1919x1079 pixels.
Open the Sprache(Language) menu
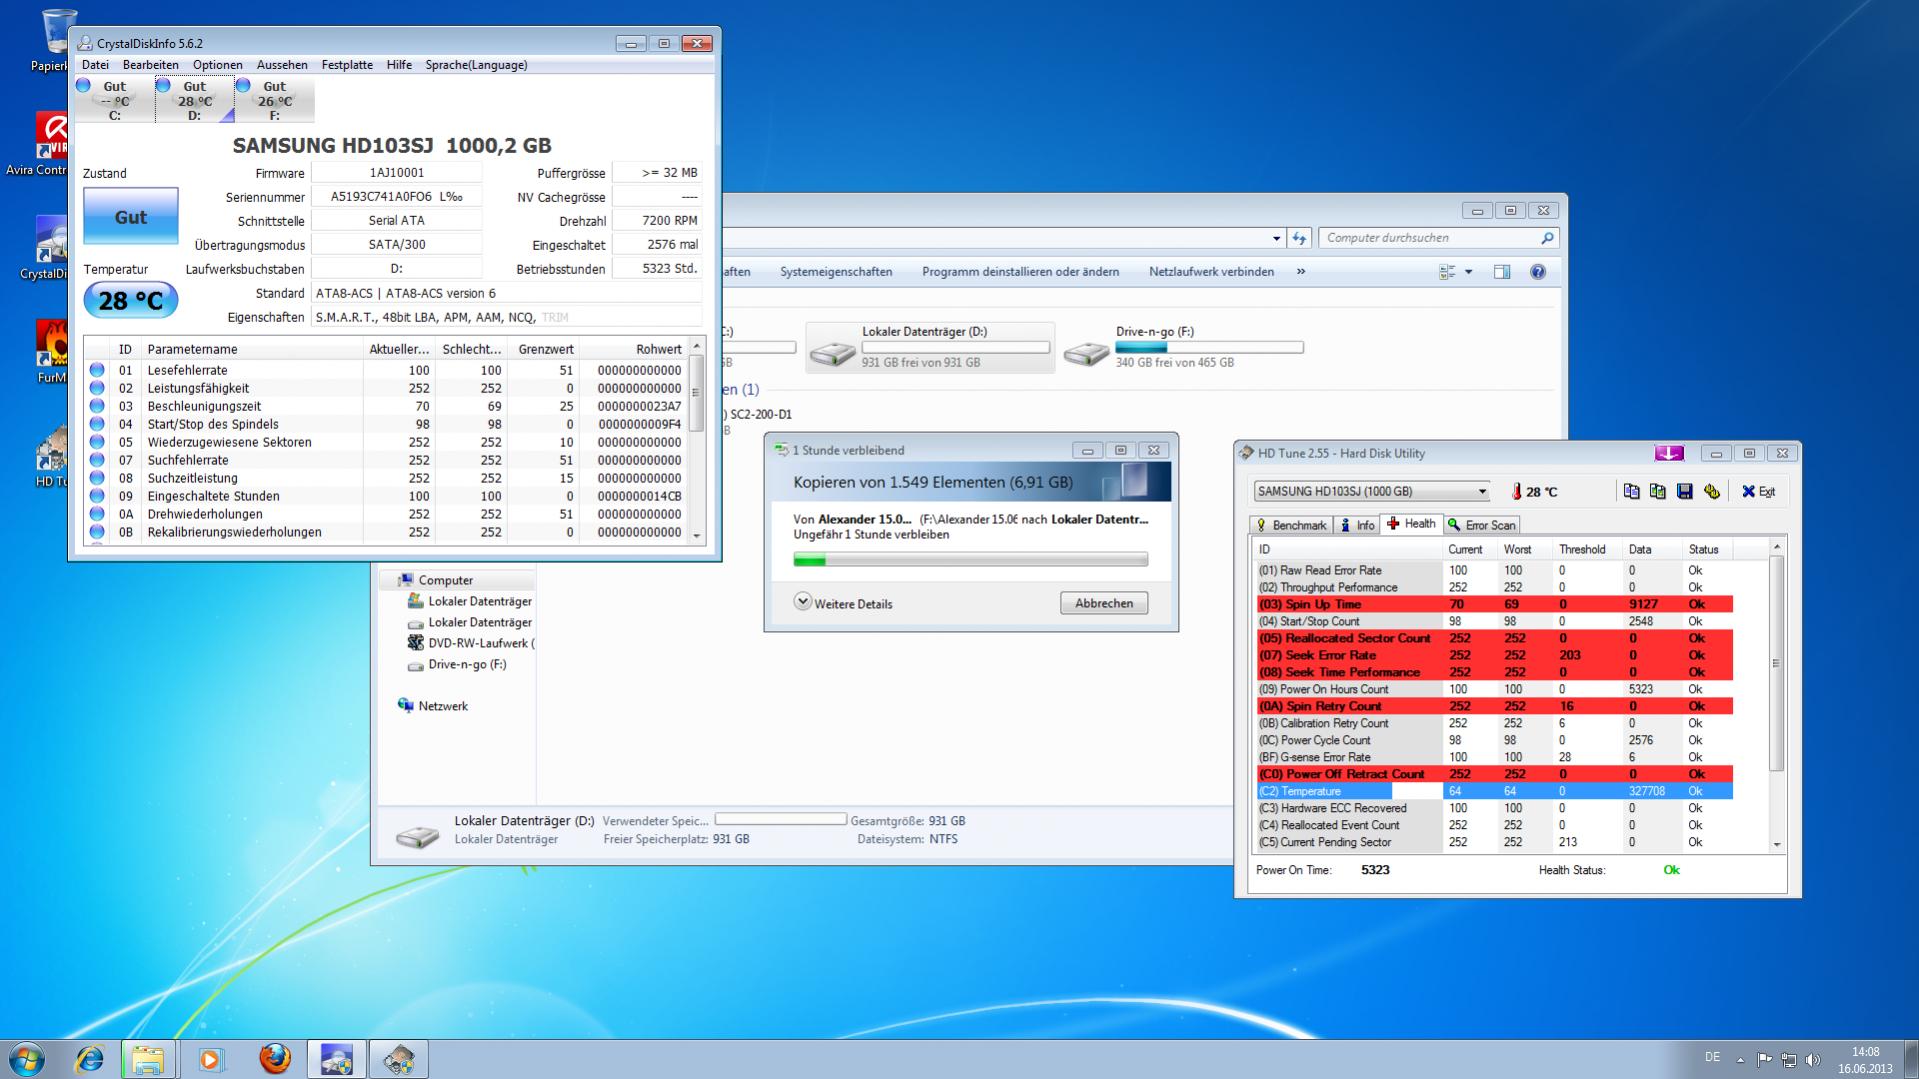[476, 65]
